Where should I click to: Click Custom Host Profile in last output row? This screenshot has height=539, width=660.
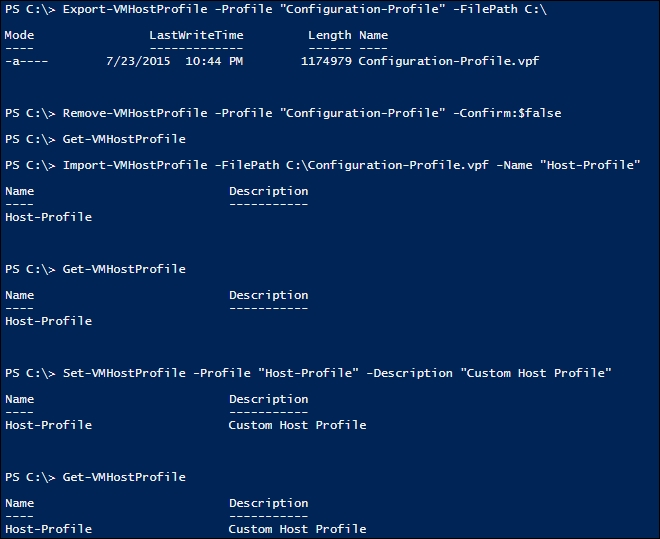pos(297,529)
